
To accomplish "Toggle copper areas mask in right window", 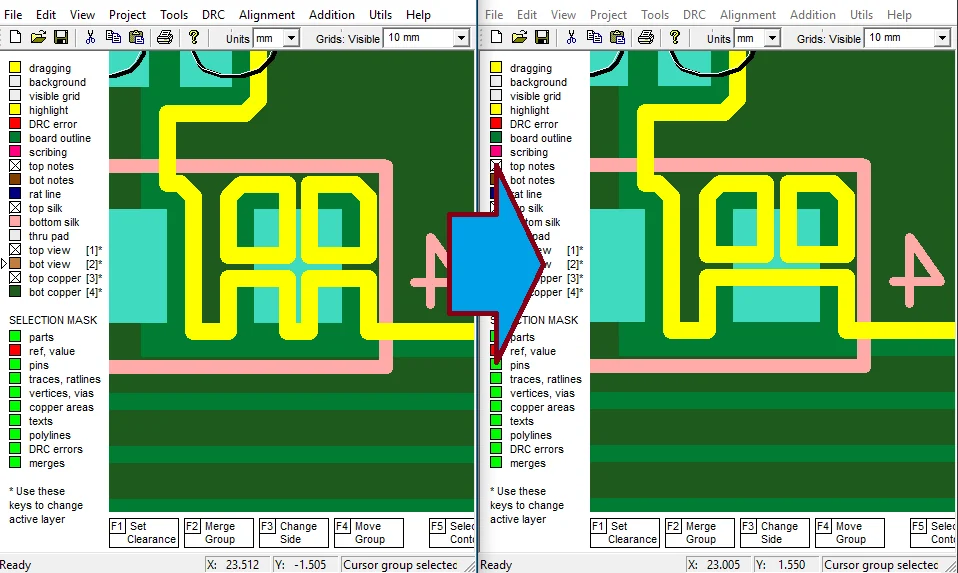I will pyautogui.click(x=496, y=407).
